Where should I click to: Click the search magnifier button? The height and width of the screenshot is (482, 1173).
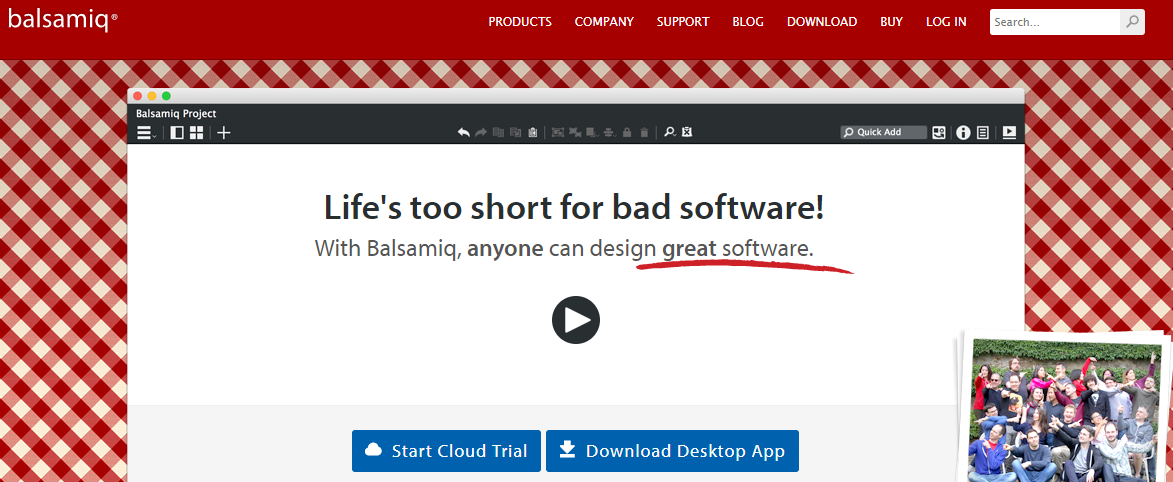pos(1133,22)
